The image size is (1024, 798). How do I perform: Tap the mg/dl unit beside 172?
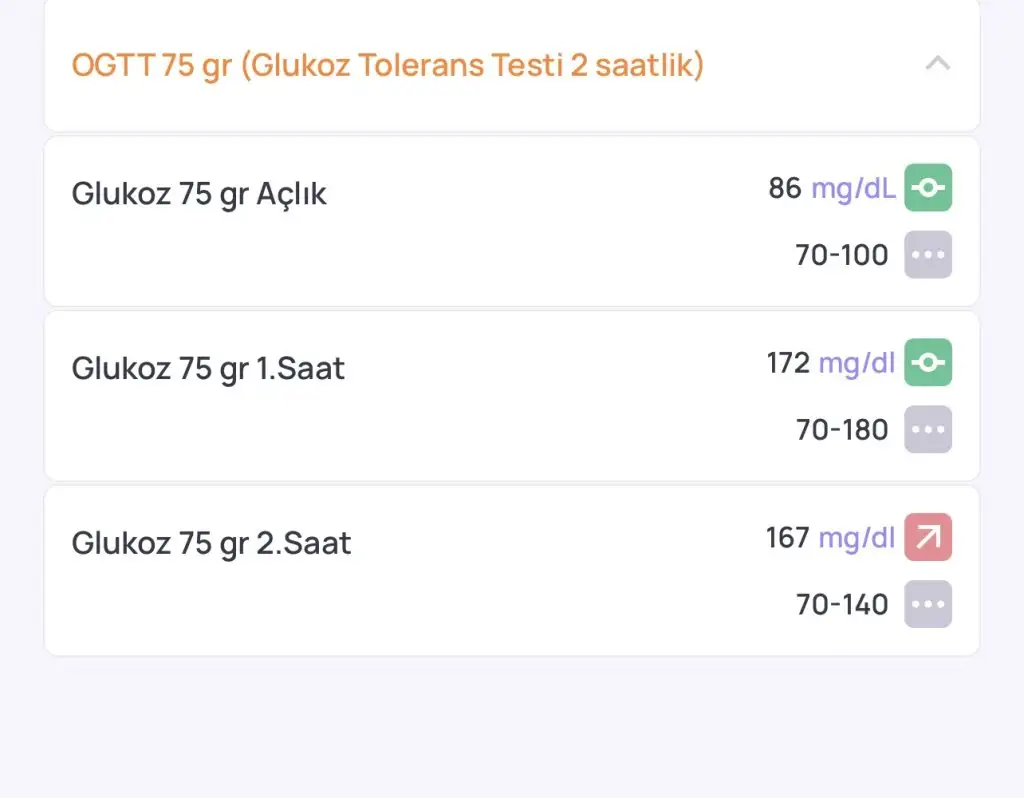tap(856, 362)
